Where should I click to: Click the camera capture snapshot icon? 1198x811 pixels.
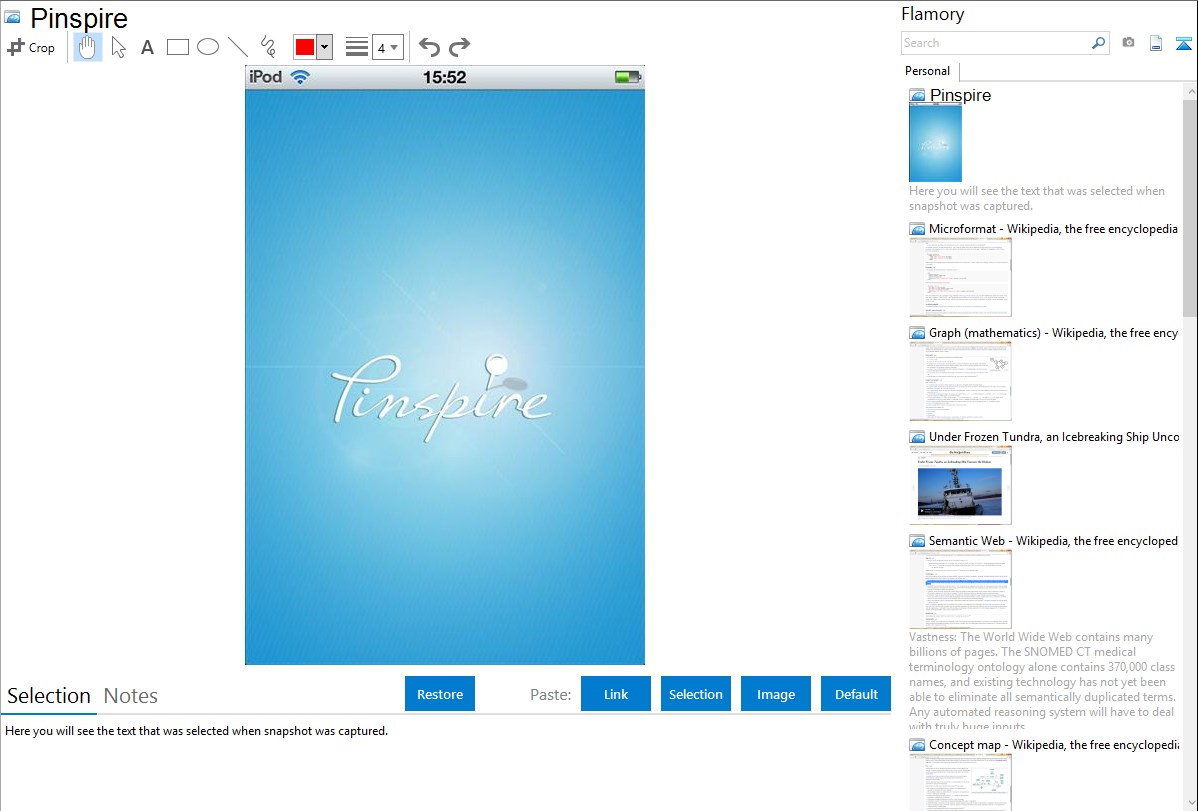tap(1128, 43)
